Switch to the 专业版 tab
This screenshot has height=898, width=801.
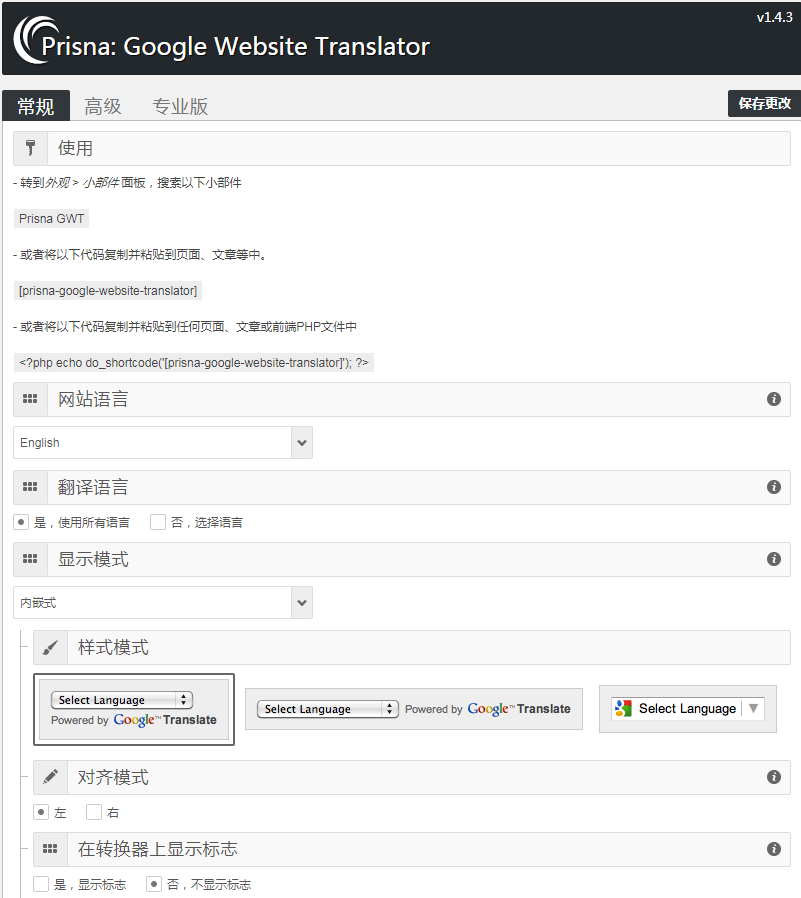tap(180, 106)
